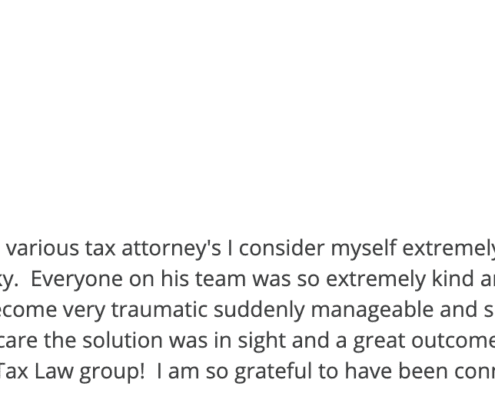Image resolution: width=495 pixels, height=400 pixels.
Task: Click on the word "group!"
Action: point(112,372)
